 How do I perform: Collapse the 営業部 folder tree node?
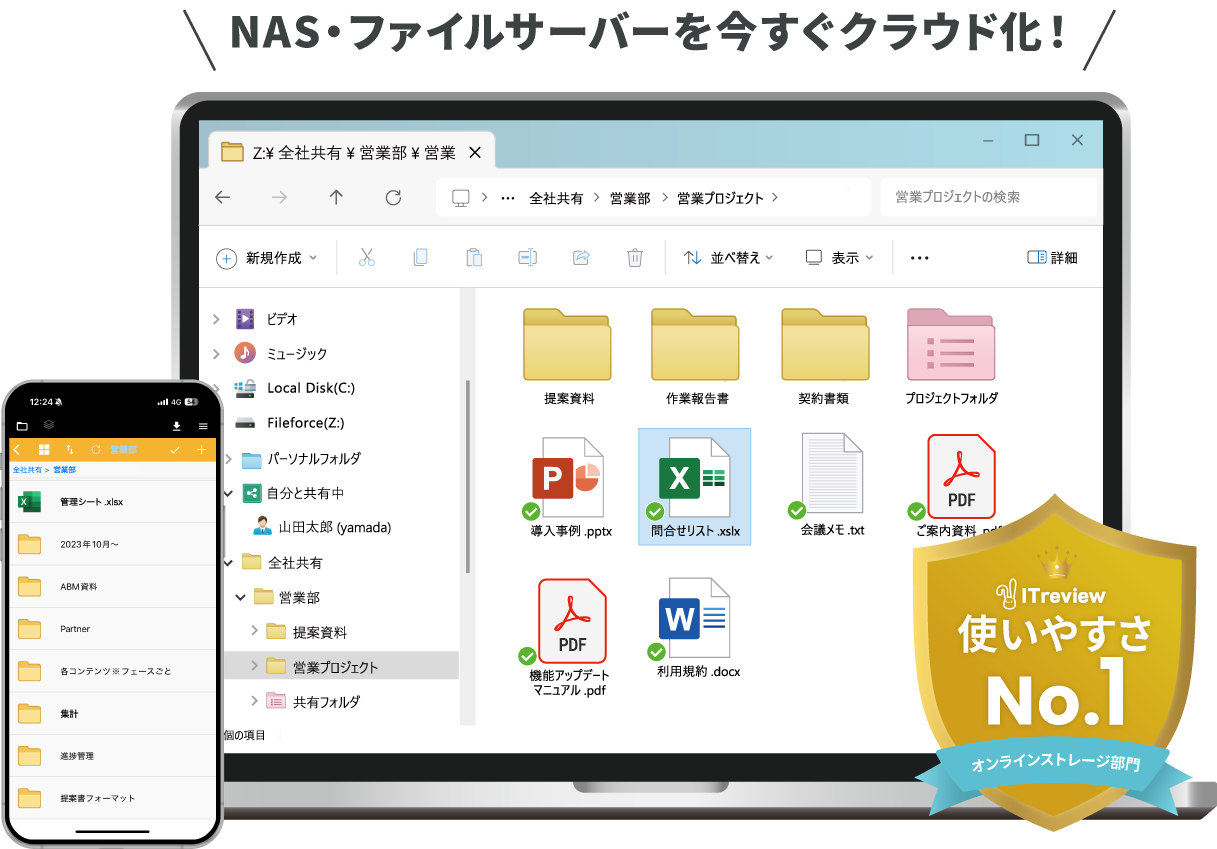coord(240,597)
